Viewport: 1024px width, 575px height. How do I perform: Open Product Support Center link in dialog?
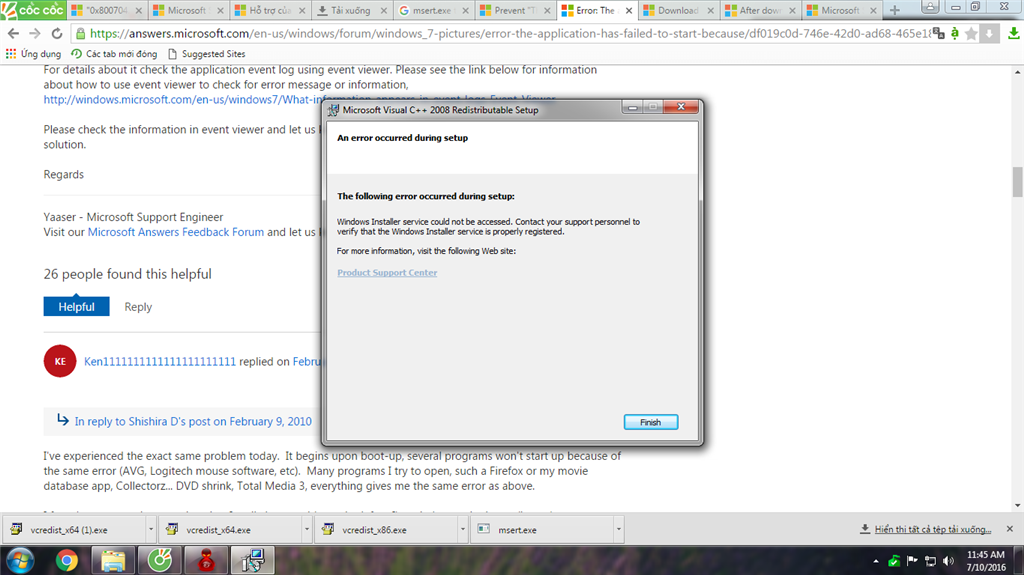pyautogui.click(x=387, y=272)
